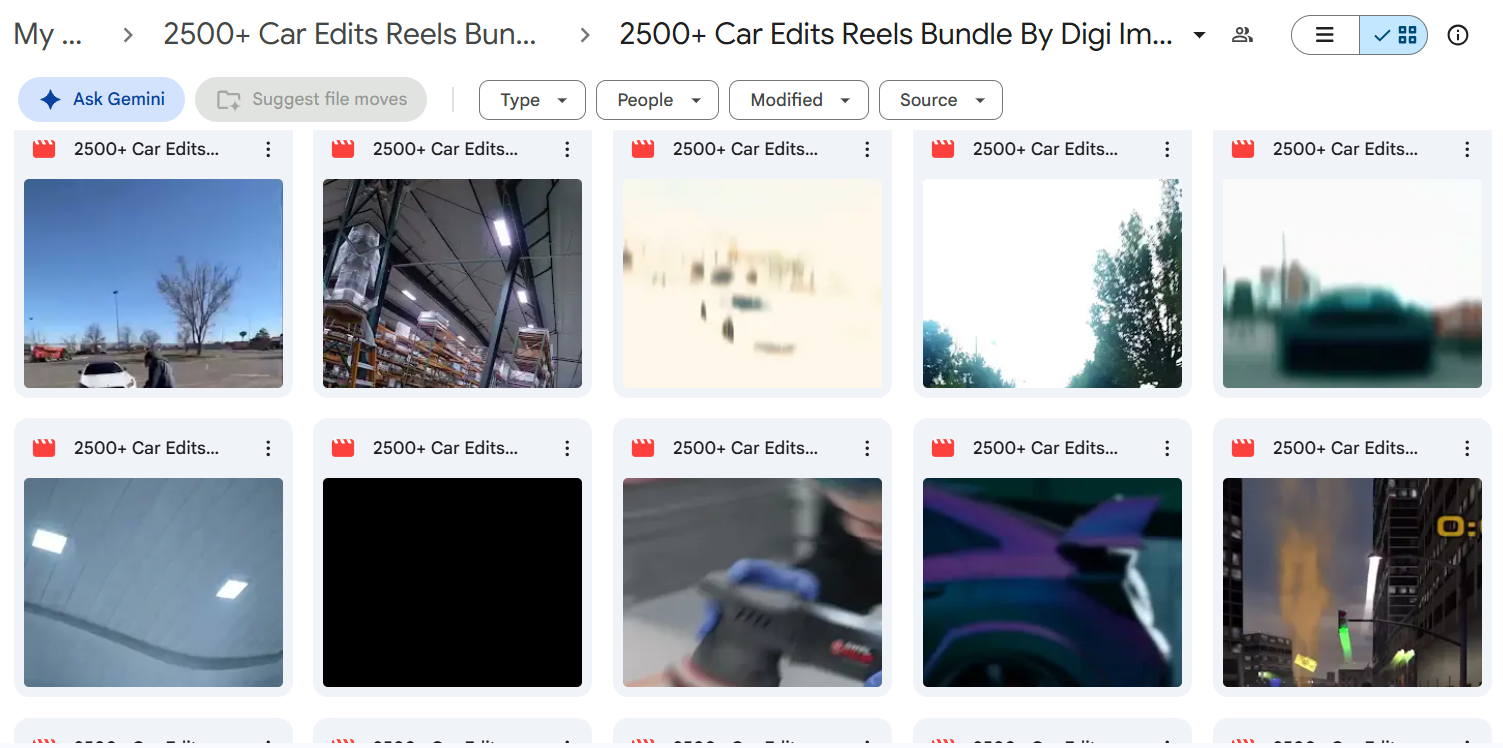
Task: Open the view details info icon
Action: (x=1459, y=35)
